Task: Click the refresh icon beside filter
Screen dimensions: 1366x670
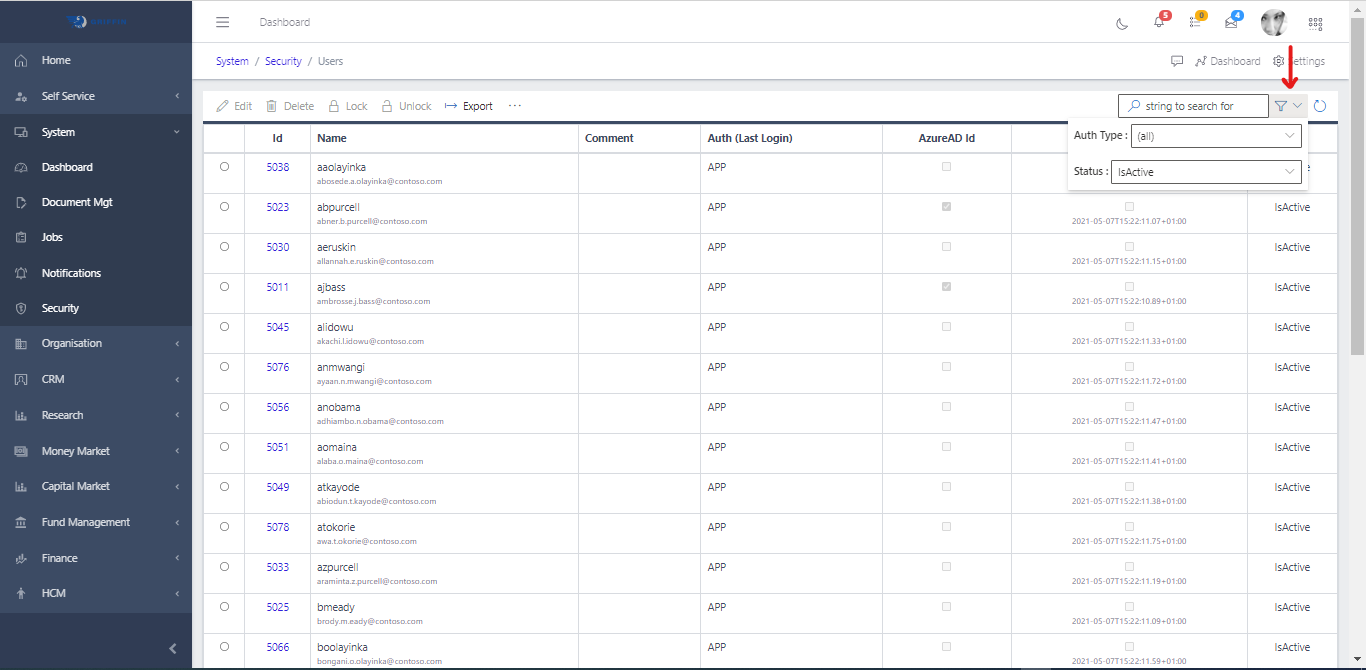Action: tap(1320, 106)
